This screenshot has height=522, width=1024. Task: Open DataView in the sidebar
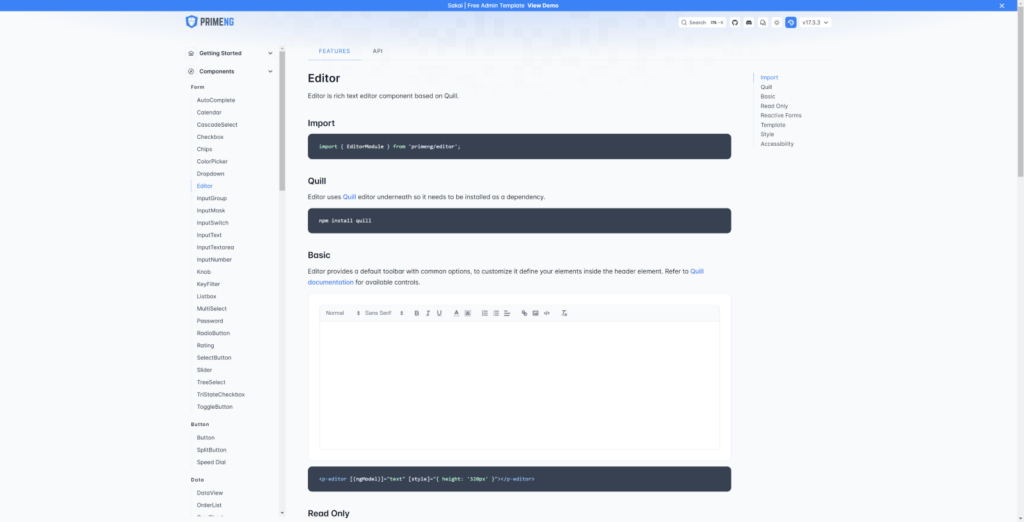pos(210,493)
